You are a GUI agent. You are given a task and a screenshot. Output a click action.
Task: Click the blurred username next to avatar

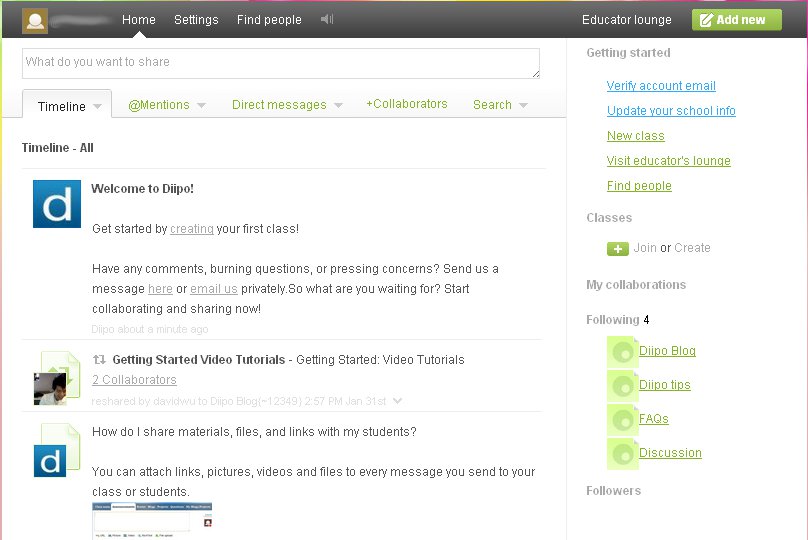pos(81,21)
